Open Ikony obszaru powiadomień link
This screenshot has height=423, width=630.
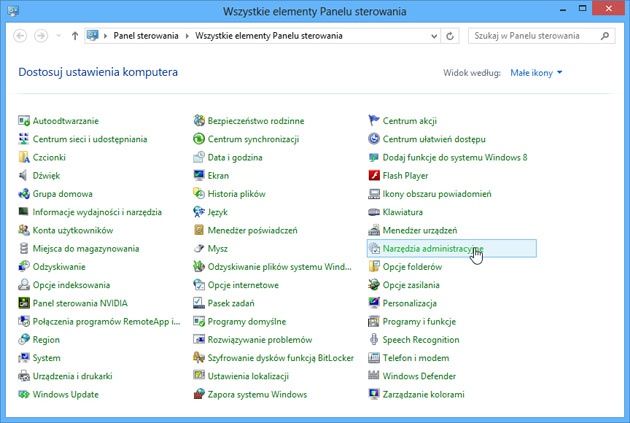tap(437, 194)
